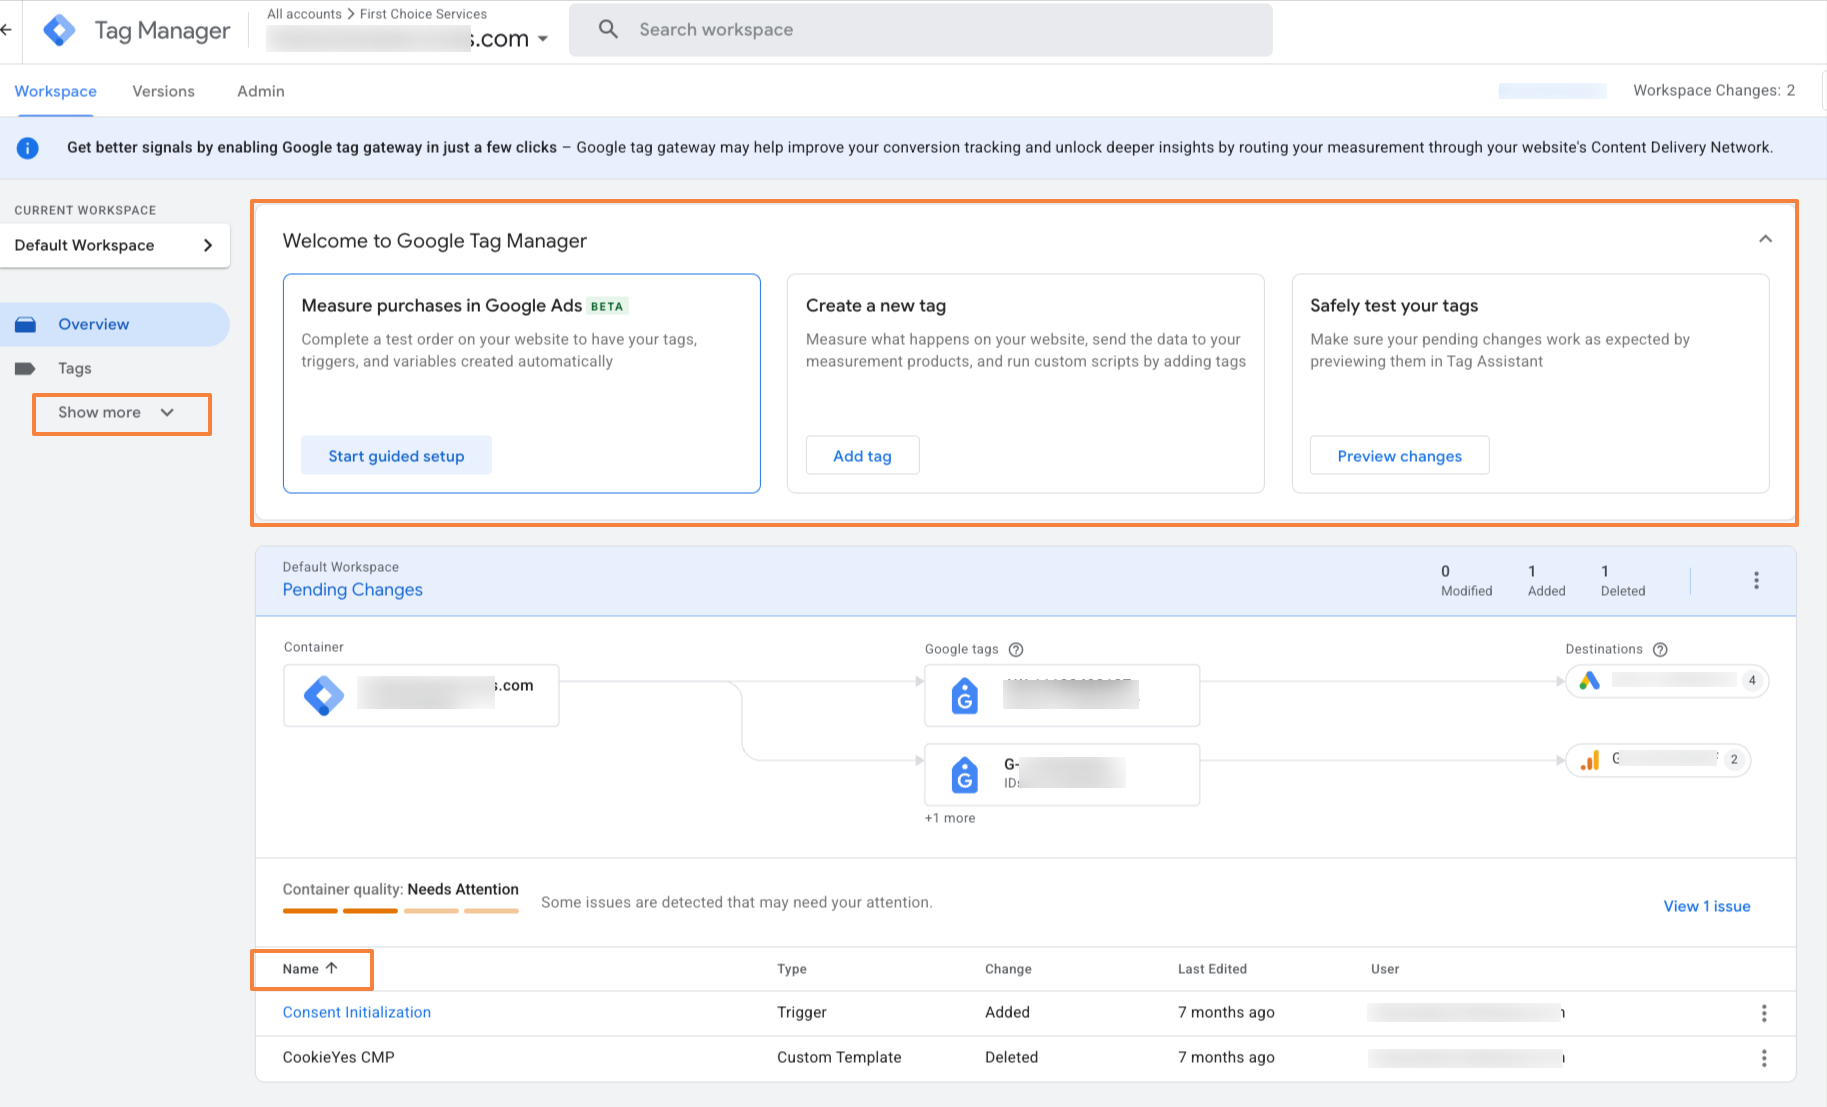Click the blue info icon in banner
Screen dimensions: 1827x1107
(28, 148)
